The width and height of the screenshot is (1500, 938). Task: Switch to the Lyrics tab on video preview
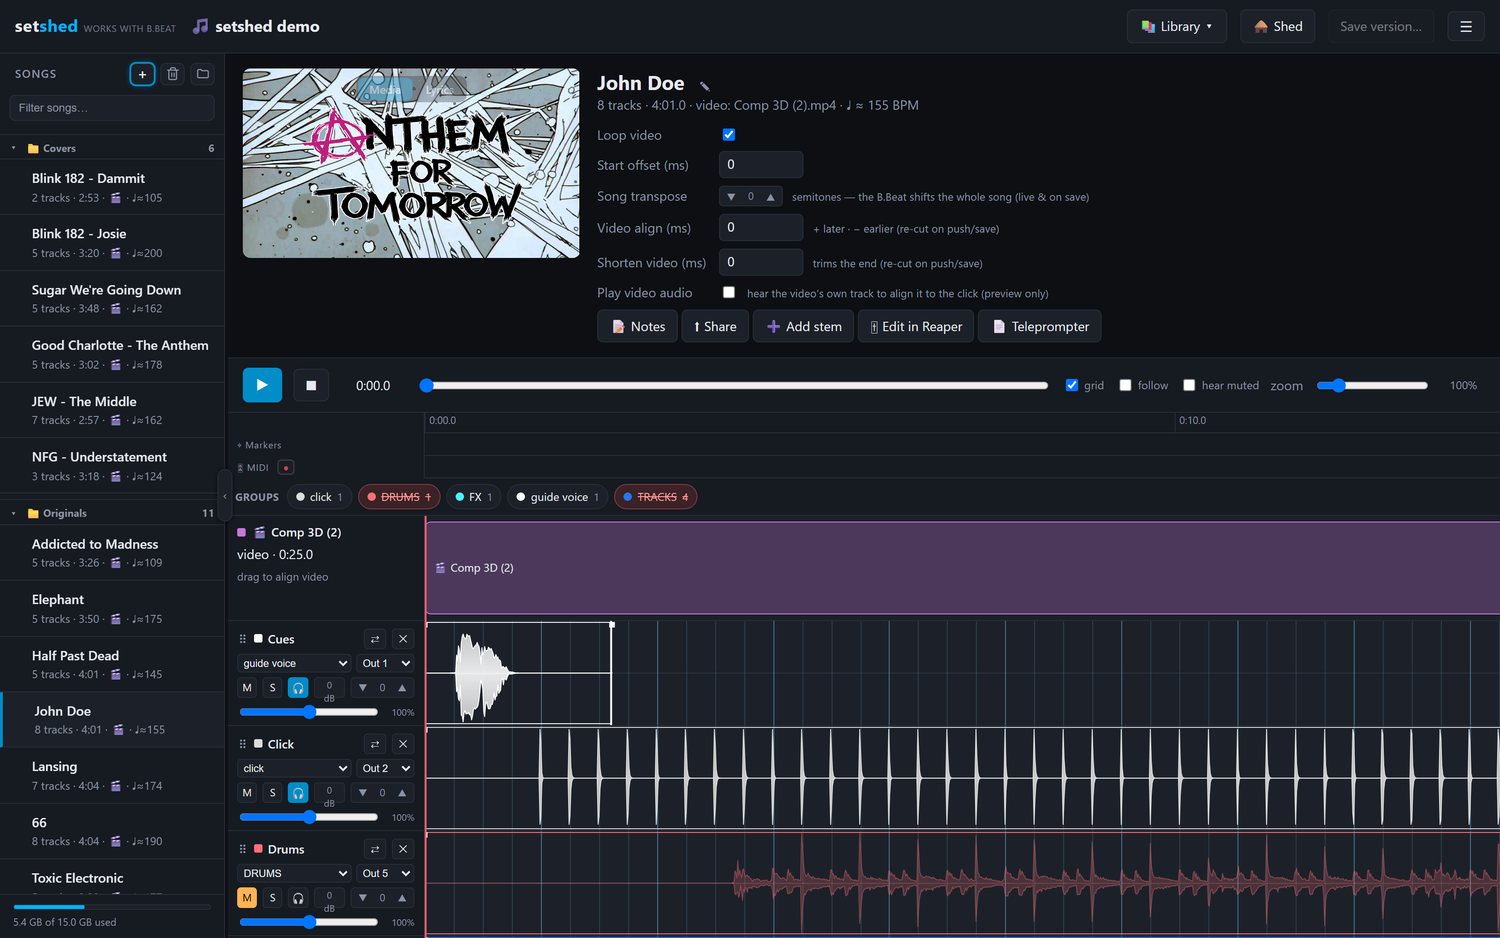click(438, 90)
